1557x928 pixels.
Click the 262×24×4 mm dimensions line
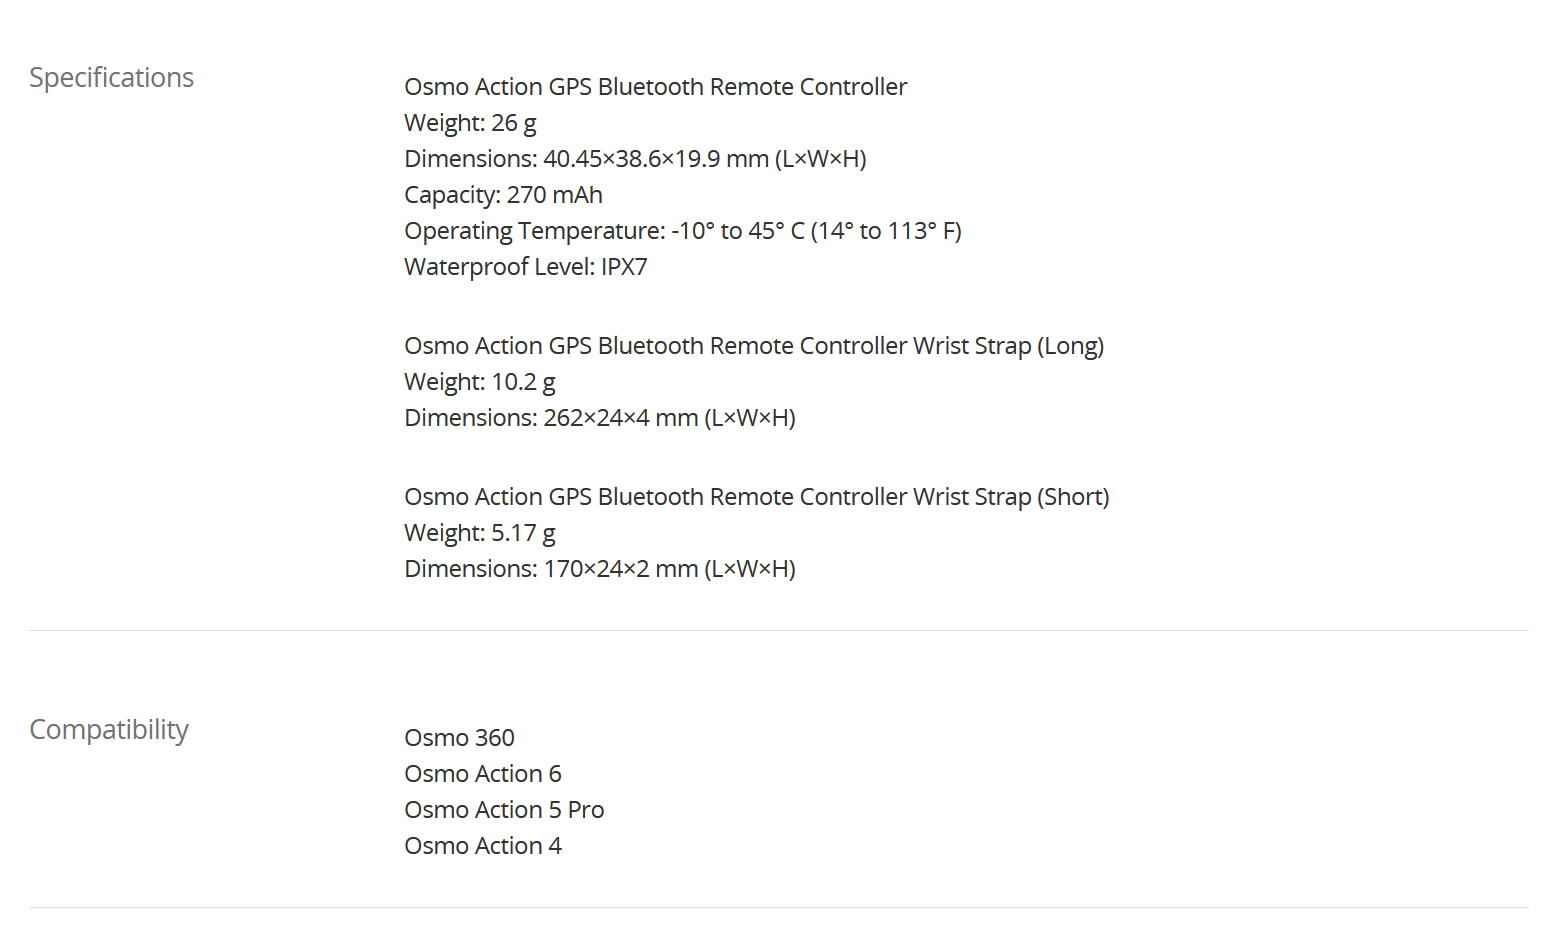(599, 418)
